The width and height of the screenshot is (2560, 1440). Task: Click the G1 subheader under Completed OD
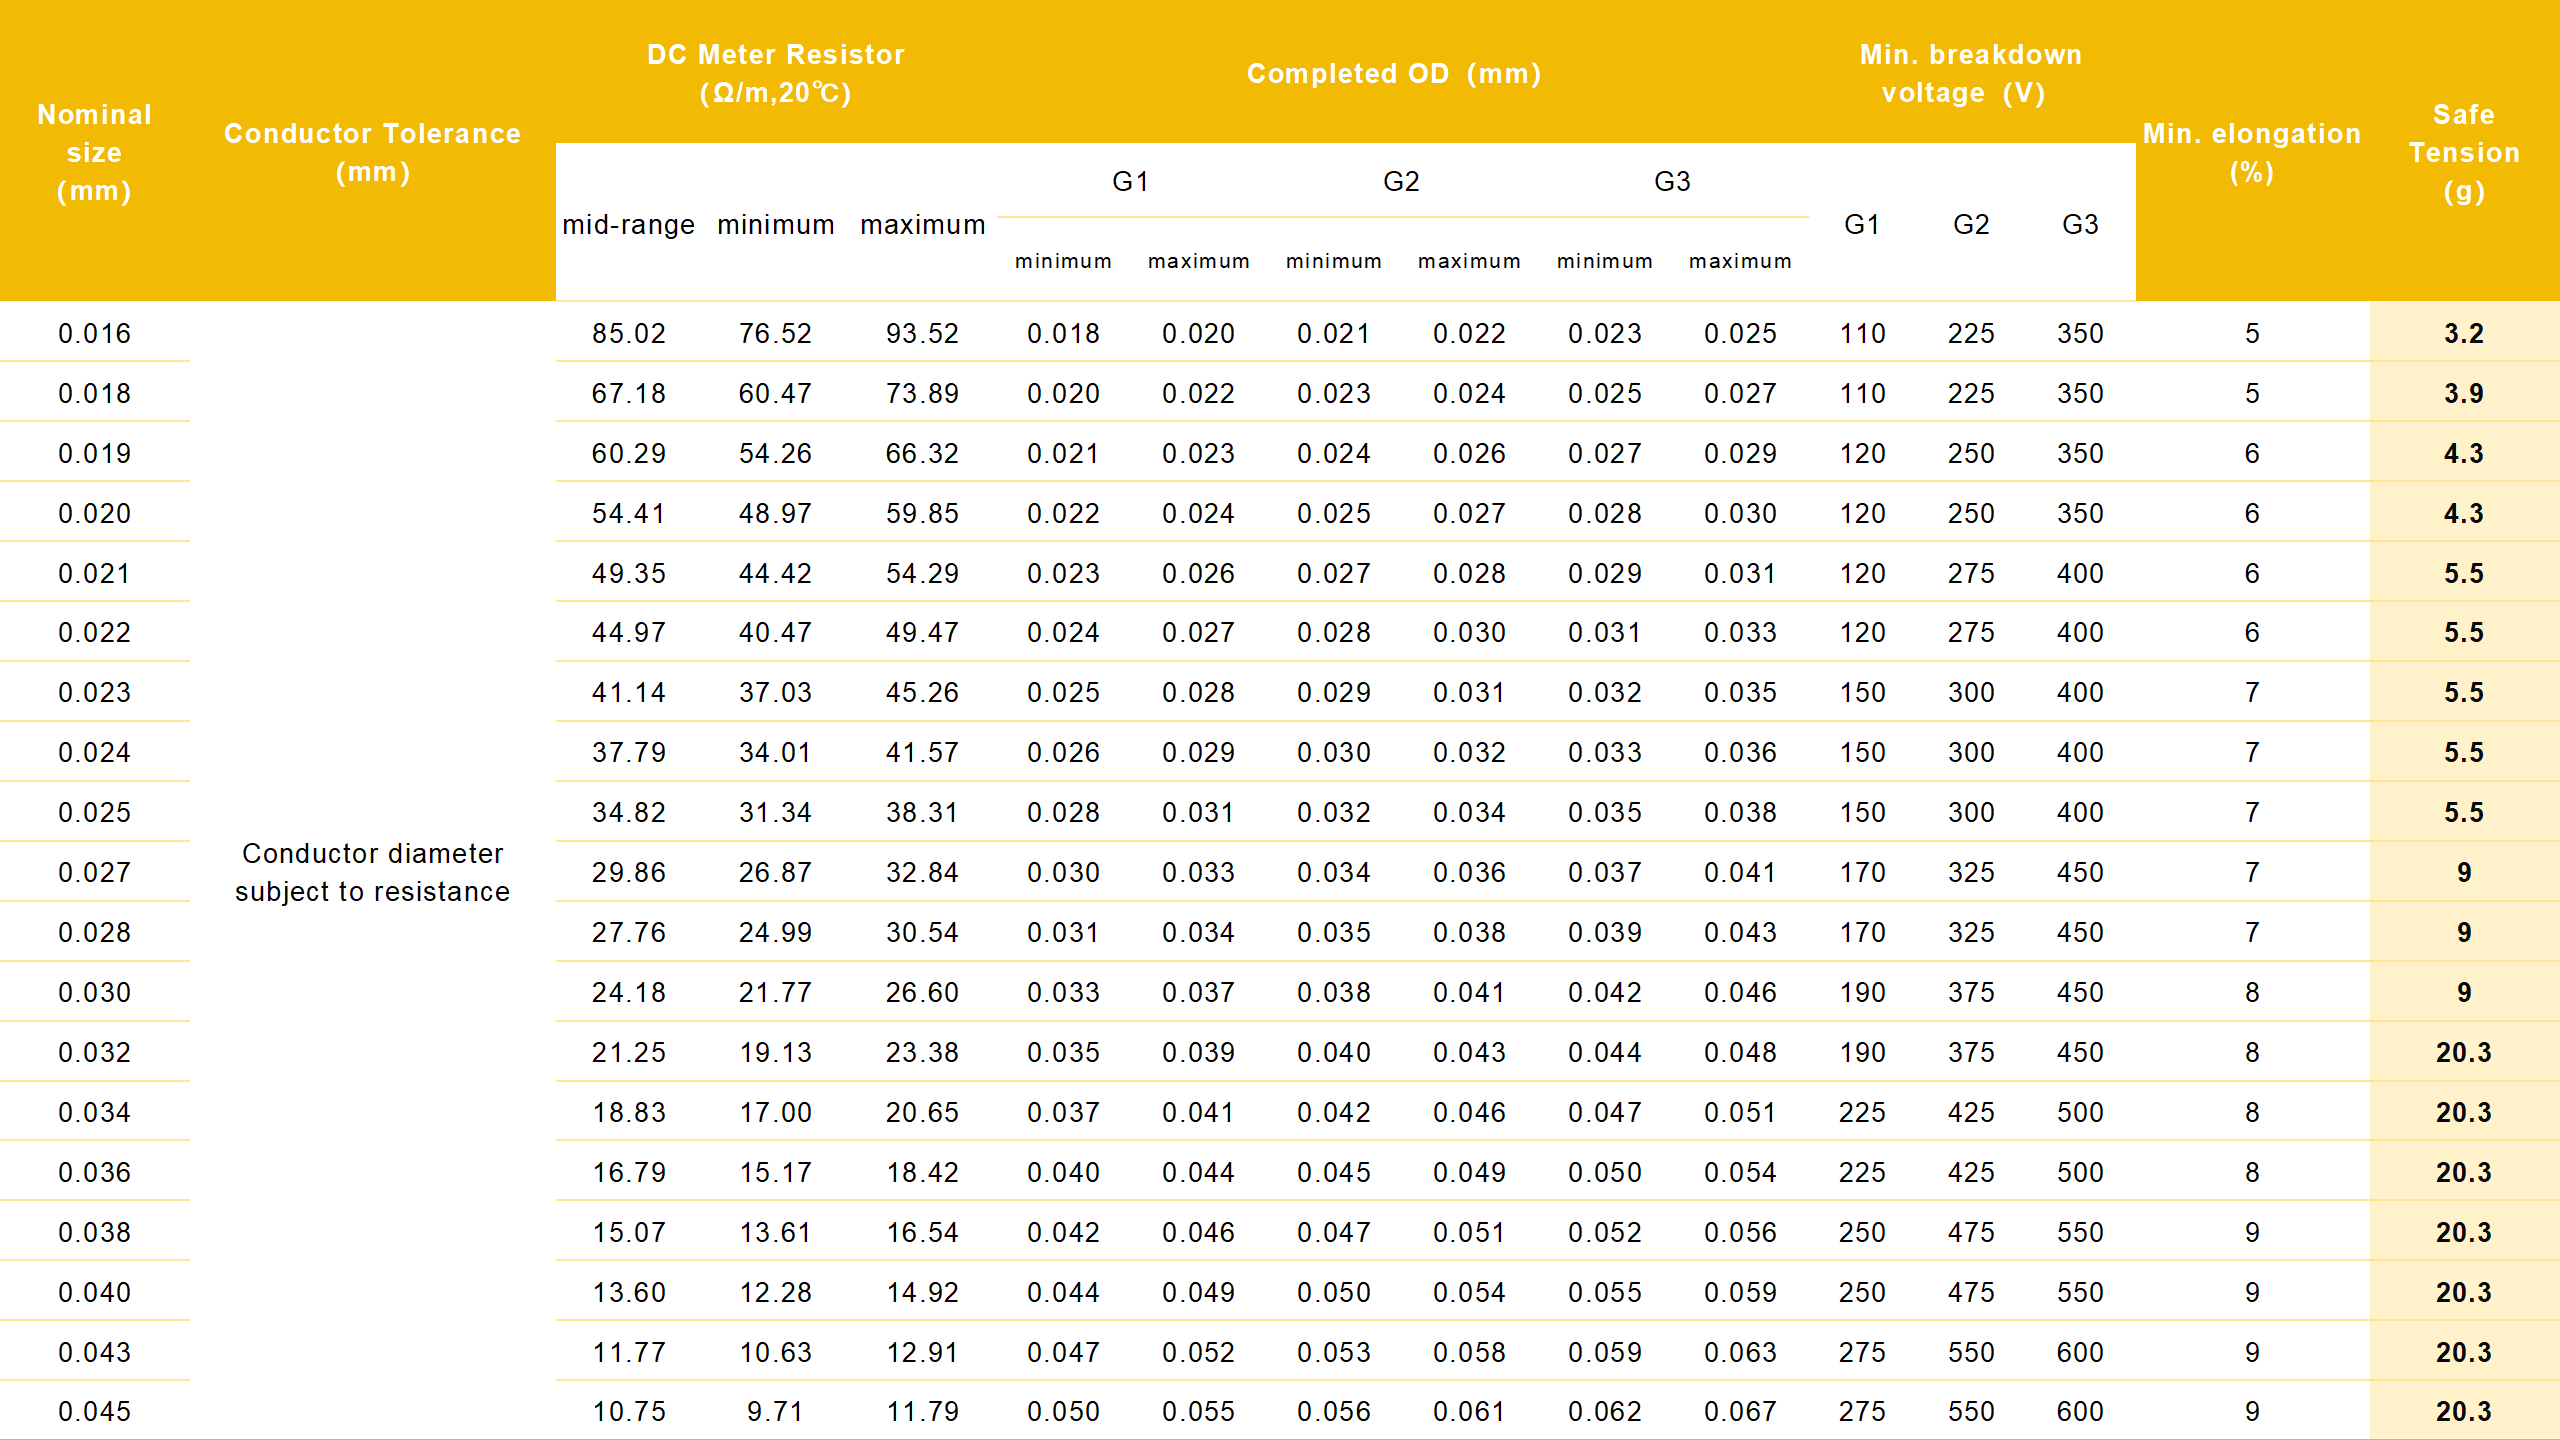click(x=1130, y=181)
